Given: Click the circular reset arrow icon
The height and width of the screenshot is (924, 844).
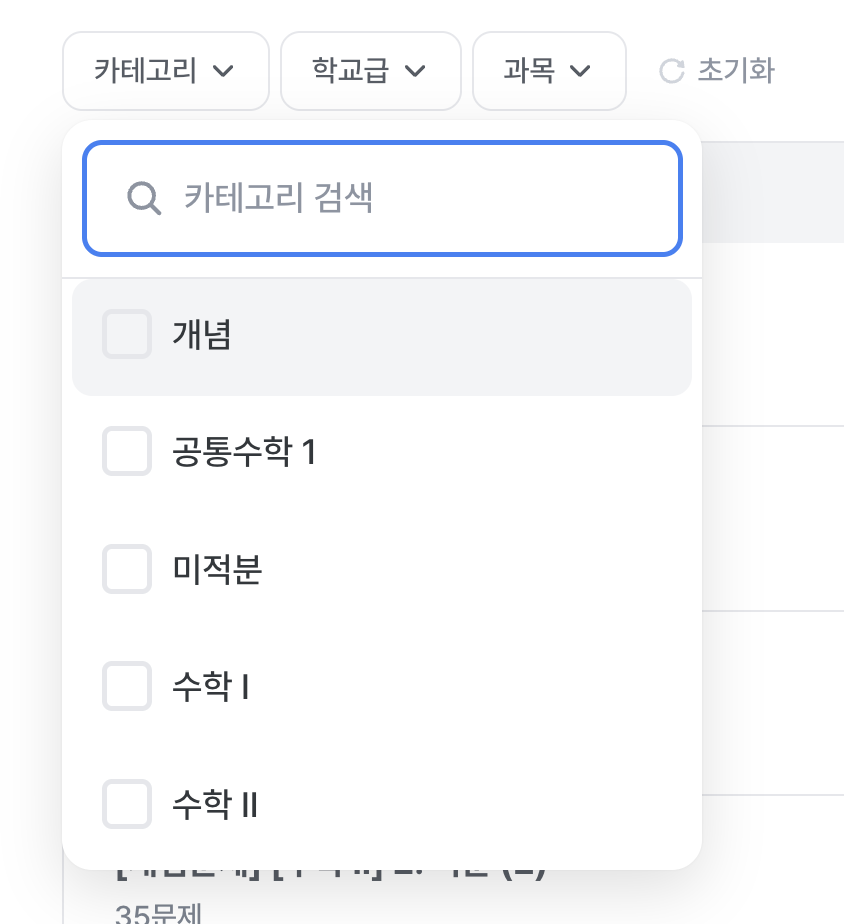Looking at the screenshot, I should coord(671,71).
